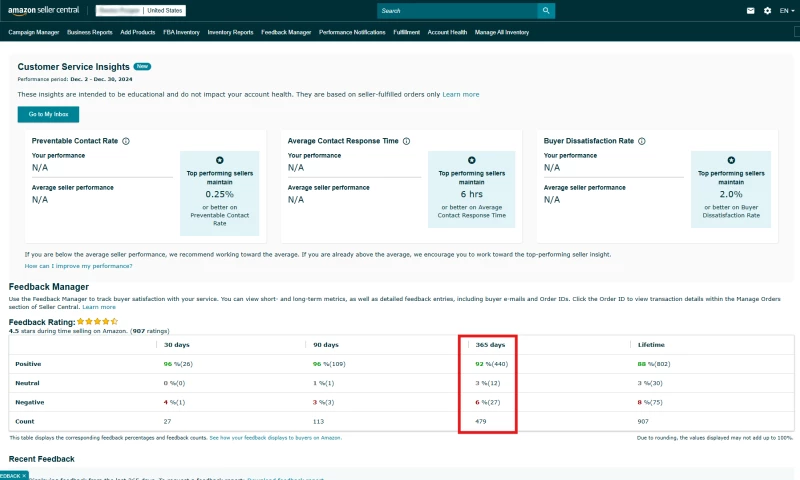Select Manage All Inventory in the navigation
This screenshot has height=480, width=800.
coord(502,32)
